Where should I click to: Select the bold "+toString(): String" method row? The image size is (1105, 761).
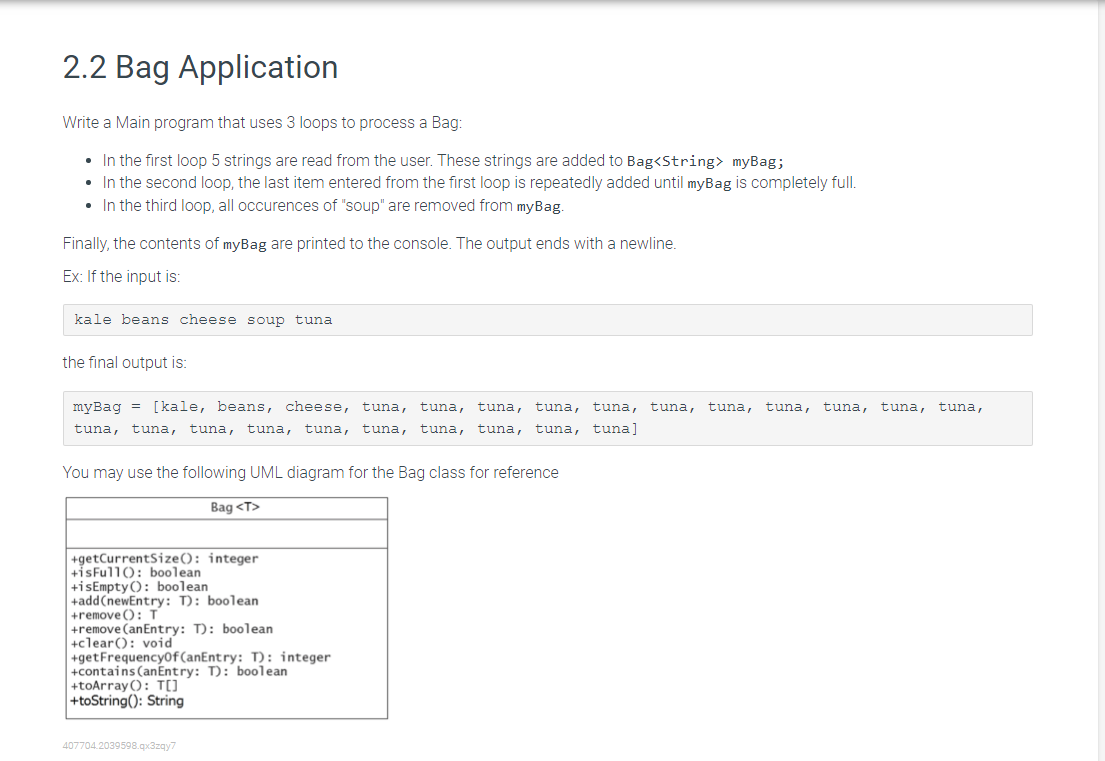(x=126, y=700)
